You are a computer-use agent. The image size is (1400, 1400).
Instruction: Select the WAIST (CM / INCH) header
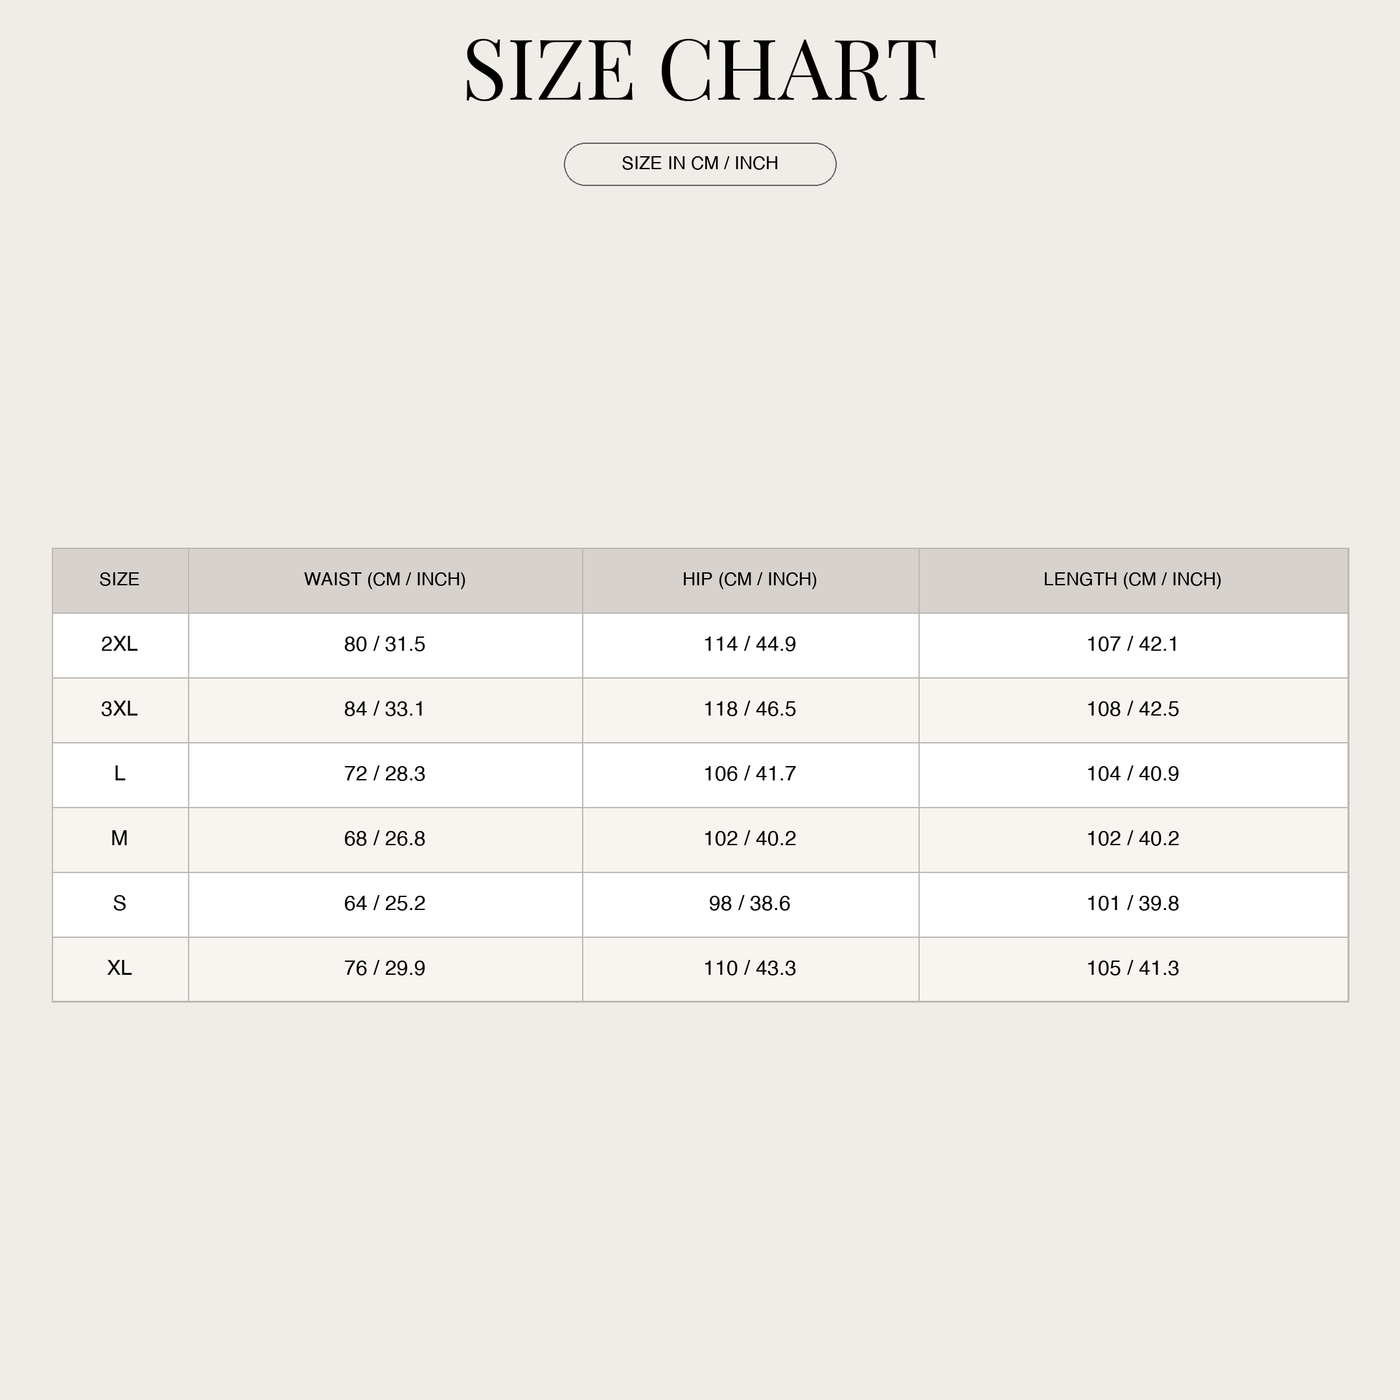pos(385,580)
